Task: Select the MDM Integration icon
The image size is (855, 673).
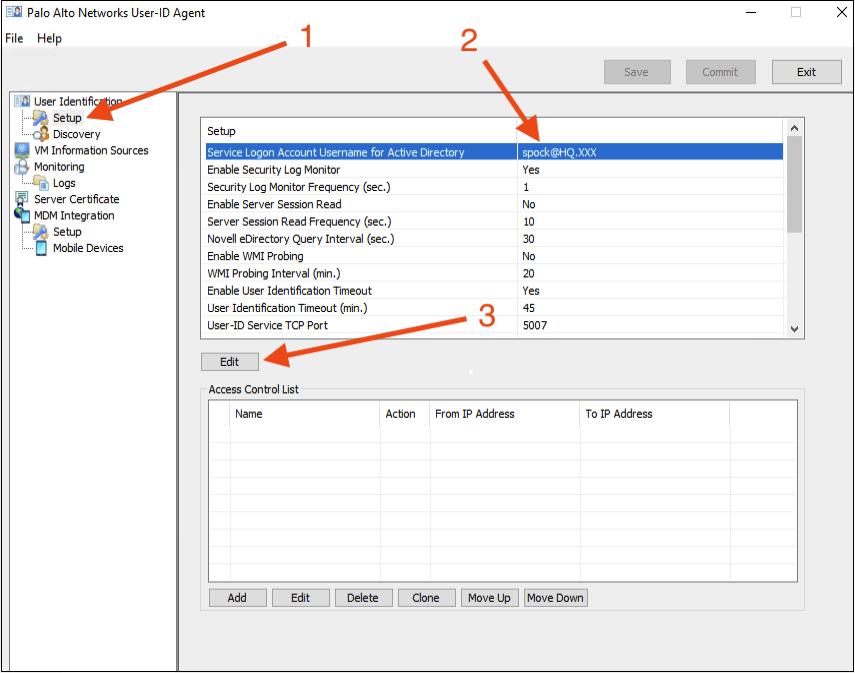Action: pyautogui.click(x=22, y=215)
